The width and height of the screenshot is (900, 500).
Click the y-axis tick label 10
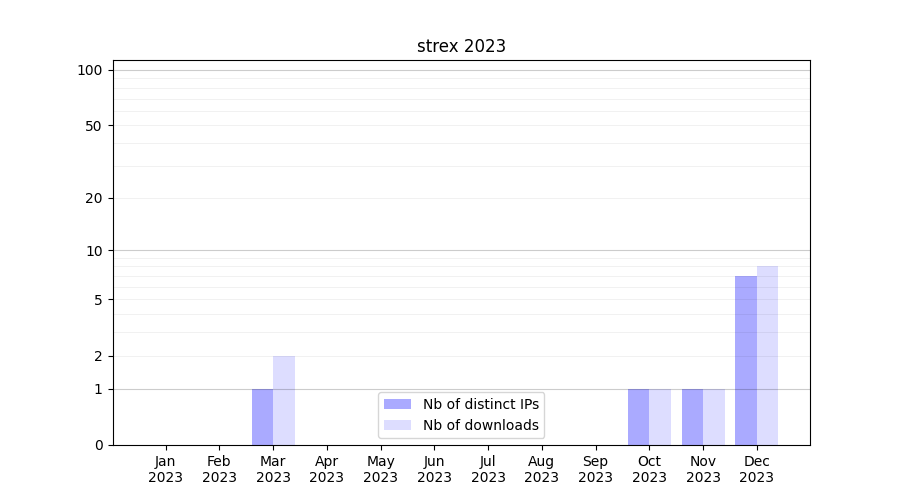(x=94, y=251)
